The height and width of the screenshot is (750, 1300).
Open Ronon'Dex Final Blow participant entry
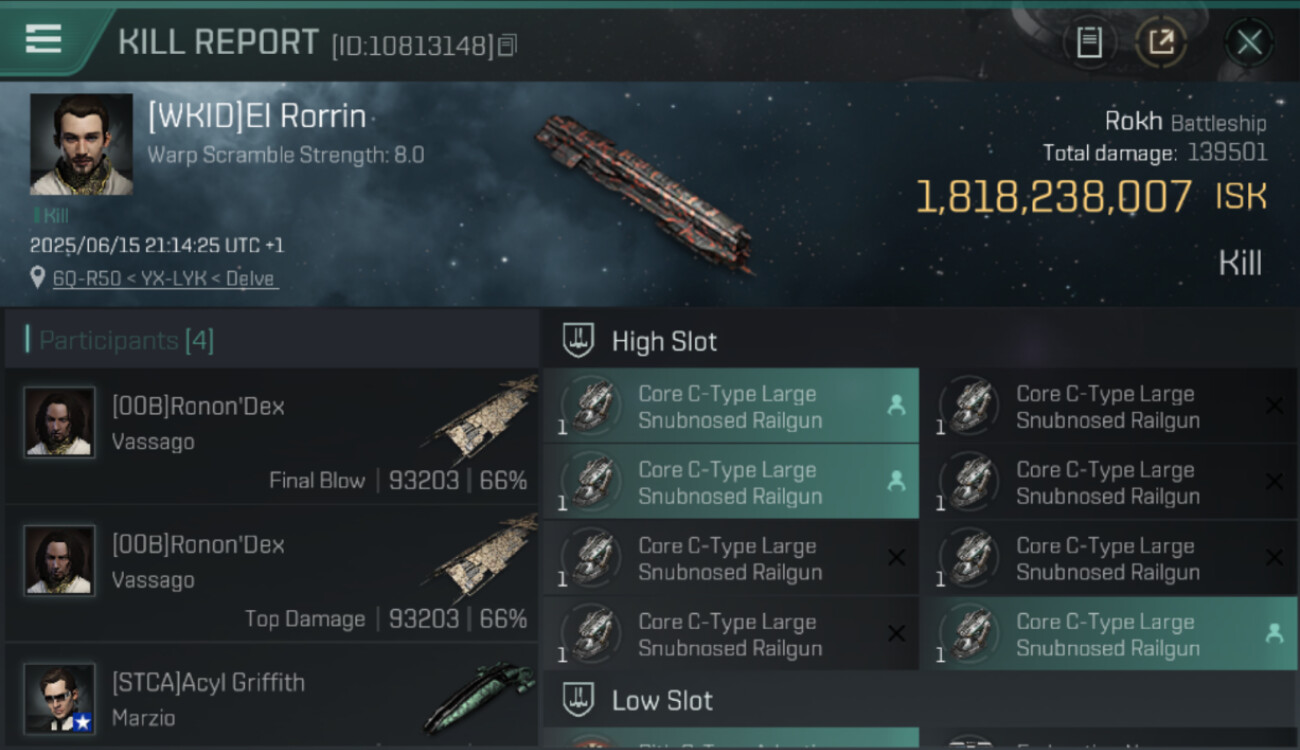272,442
